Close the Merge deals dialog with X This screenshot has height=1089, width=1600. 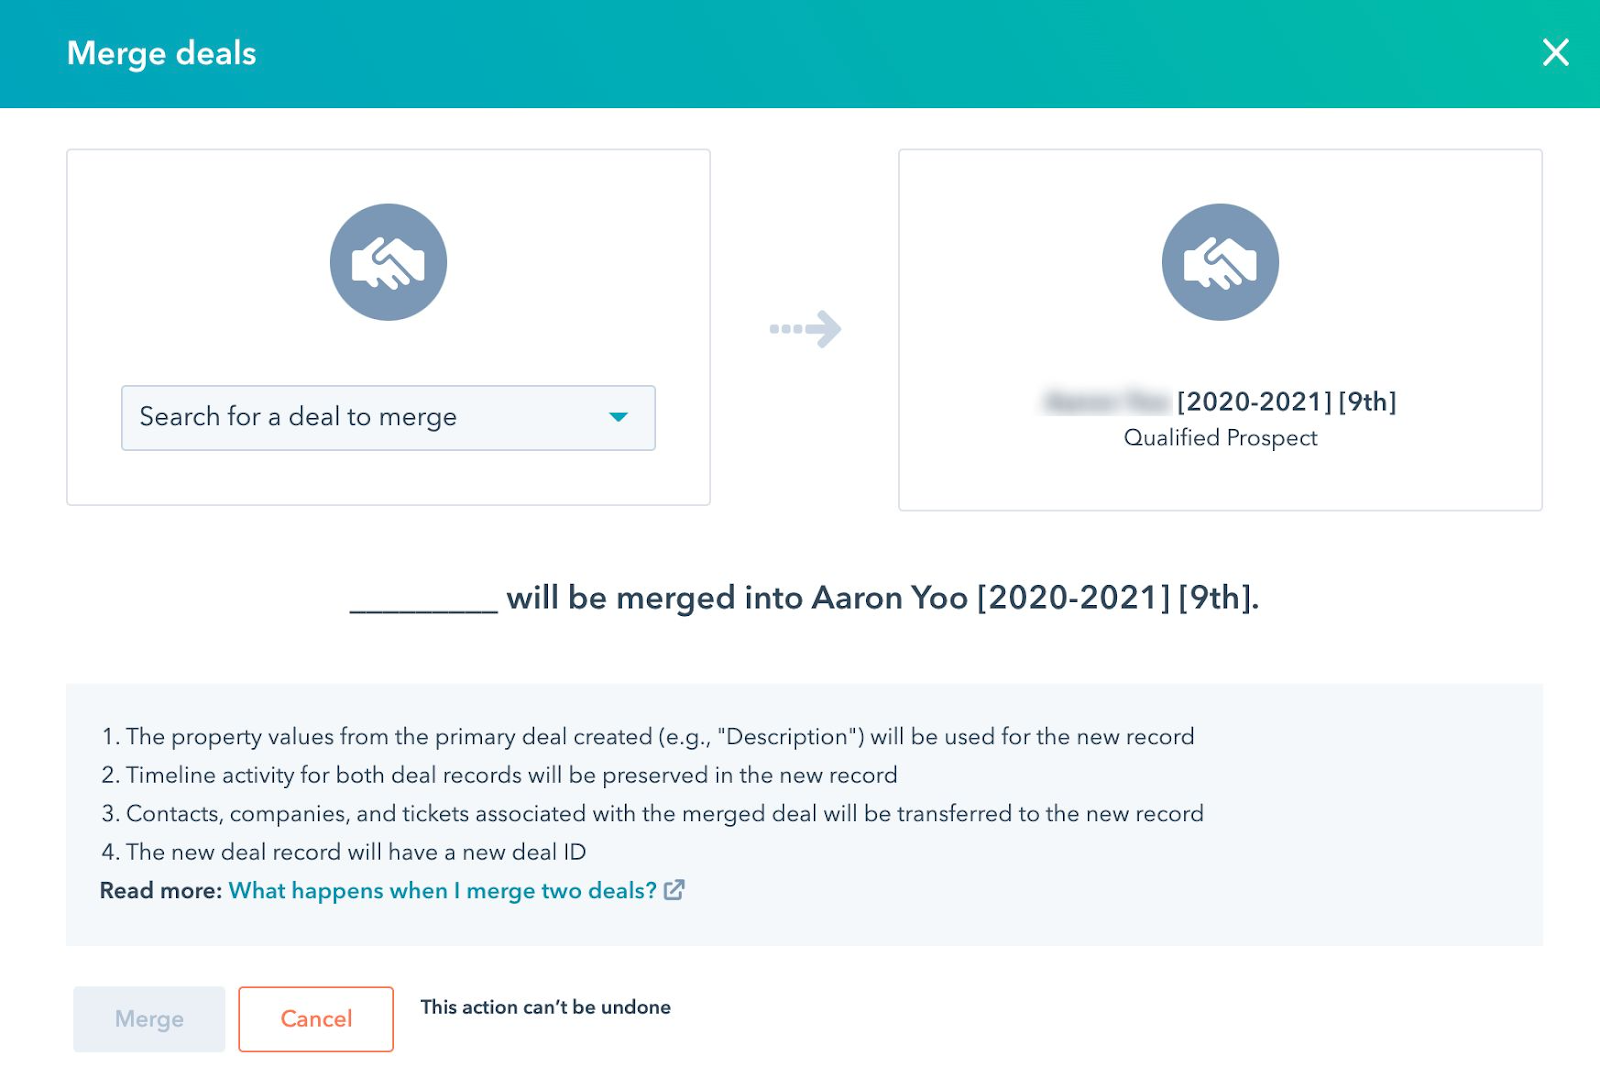click(x=1555, y=52)
